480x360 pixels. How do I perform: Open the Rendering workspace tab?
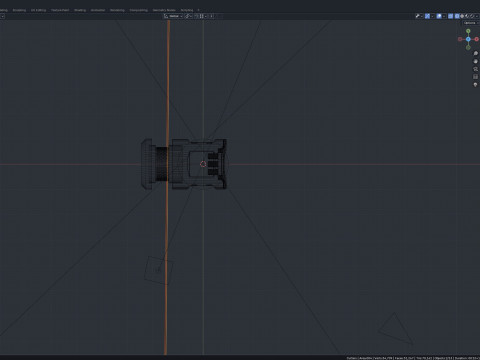click(x=117, y=10)
